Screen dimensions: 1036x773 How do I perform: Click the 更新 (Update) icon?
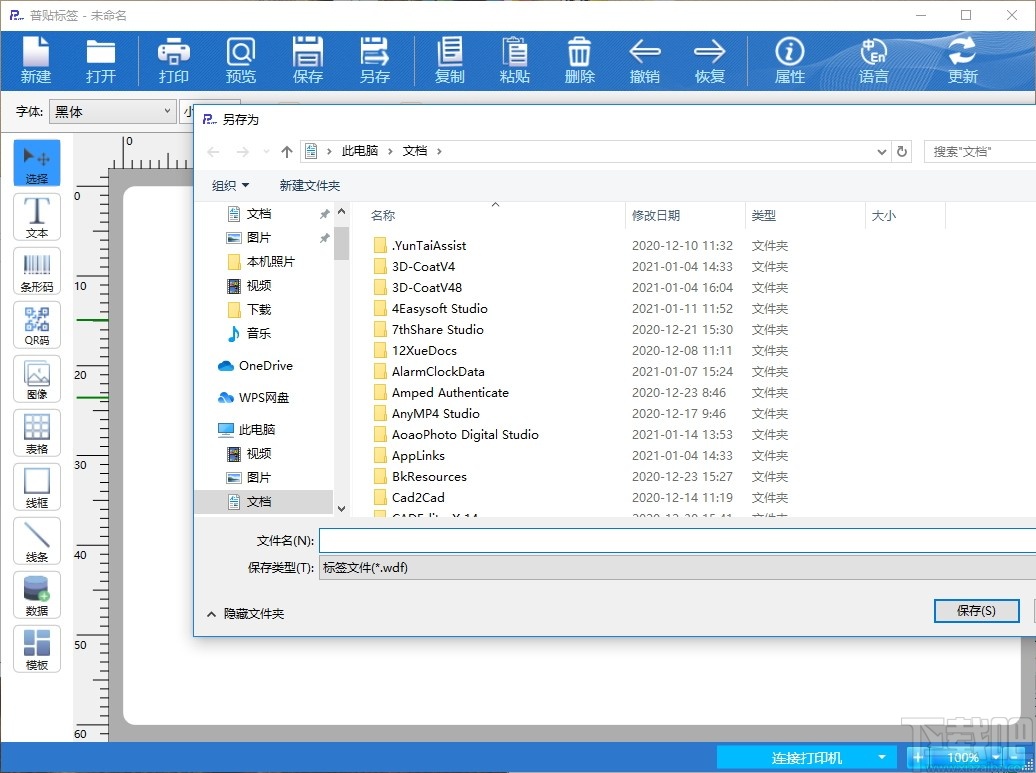(x=963, y=60)
